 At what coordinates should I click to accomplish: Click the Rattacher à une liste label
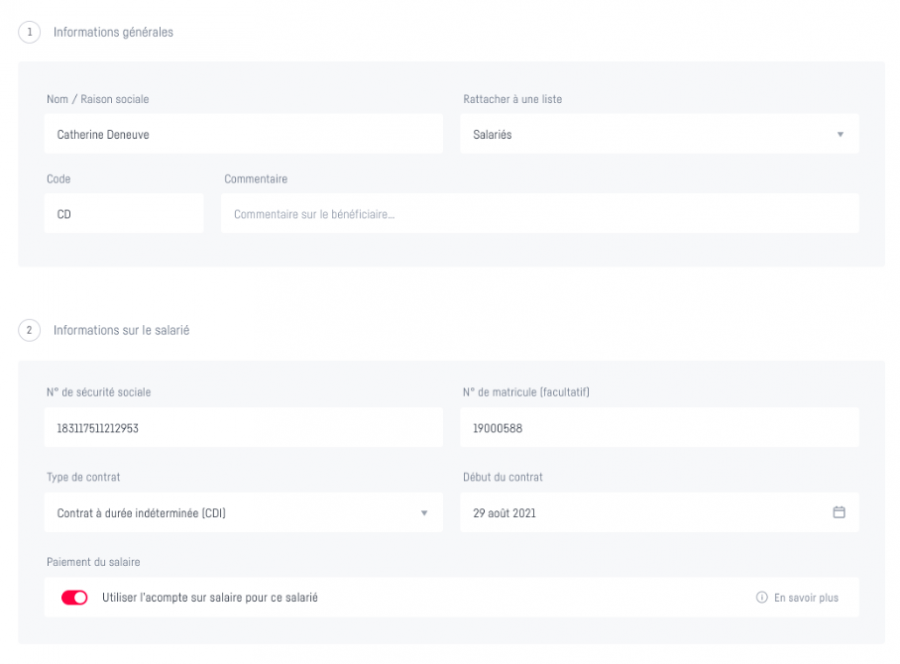tap(513, 99)
